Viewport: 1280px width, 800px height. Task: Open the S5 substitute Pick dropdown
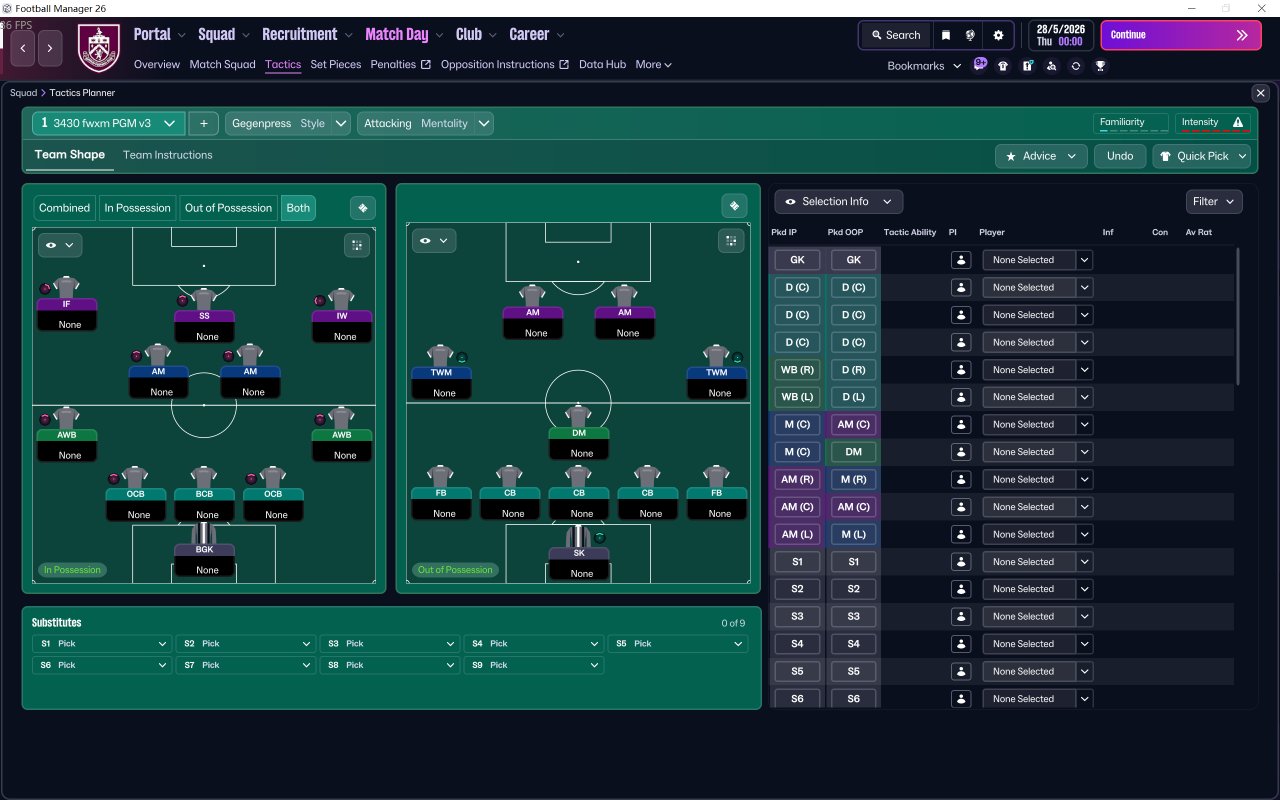pyautogui.click(x=678, y=644)
